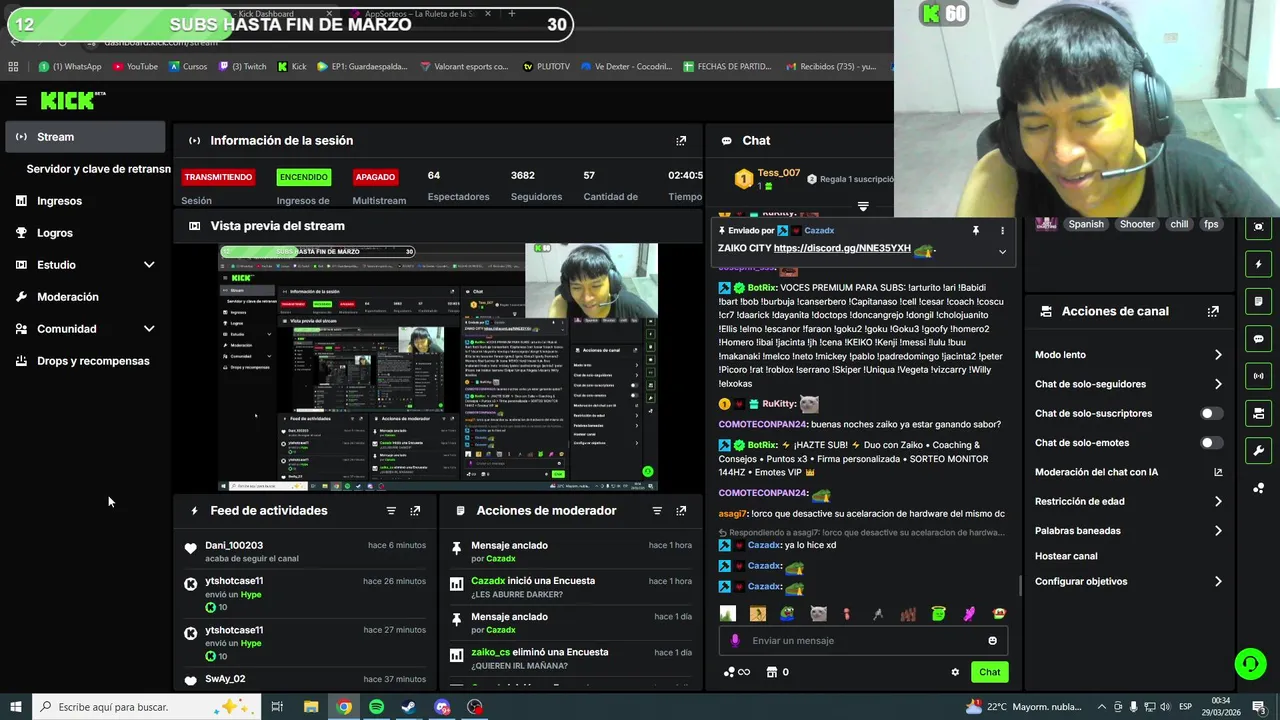Image resolution: width=1280 pixels, height=720 pixels.
Task: Click the chat bubble icon in the right sidebar
Action: point(1258,339)
